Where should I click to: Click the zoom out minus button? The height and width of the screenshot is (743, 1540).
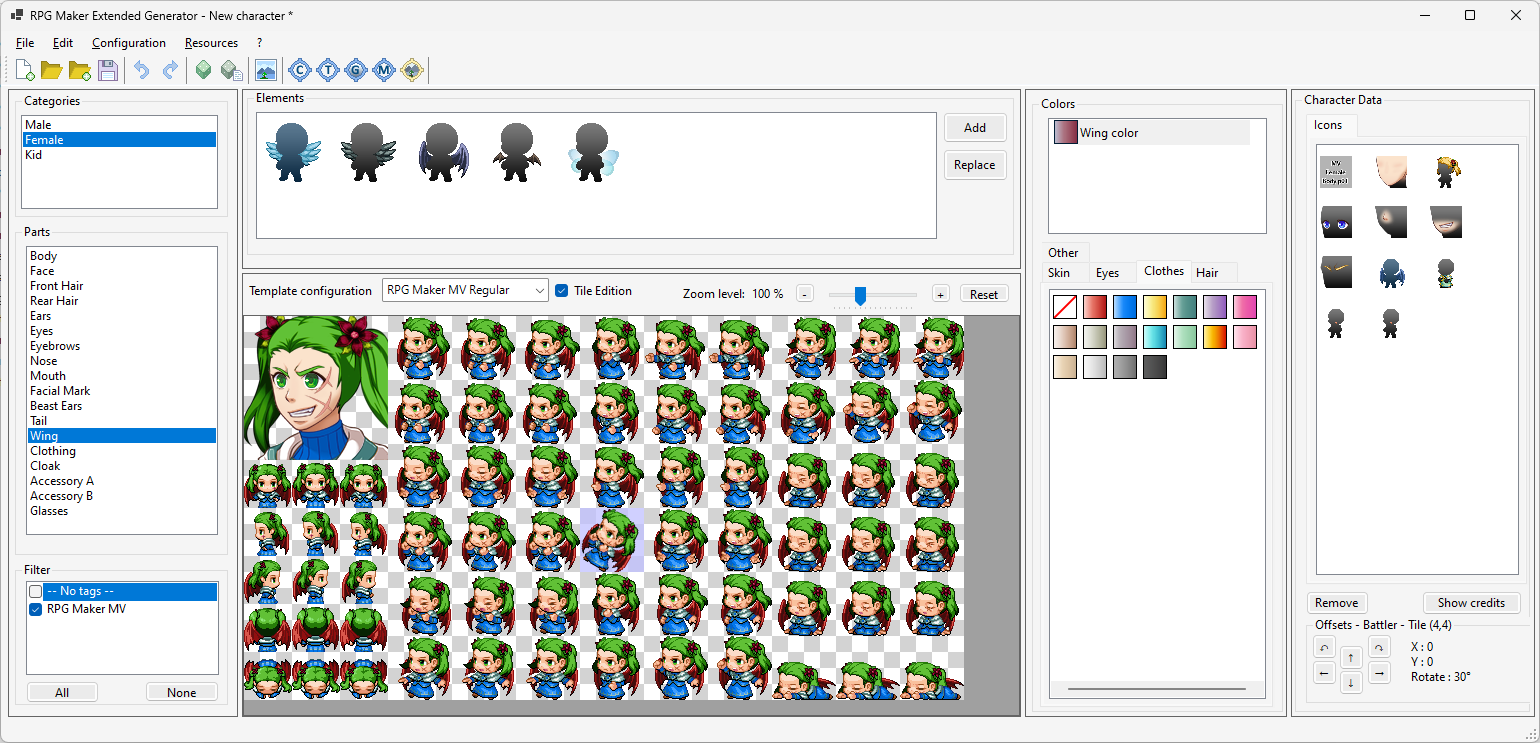tap(805, 294)
